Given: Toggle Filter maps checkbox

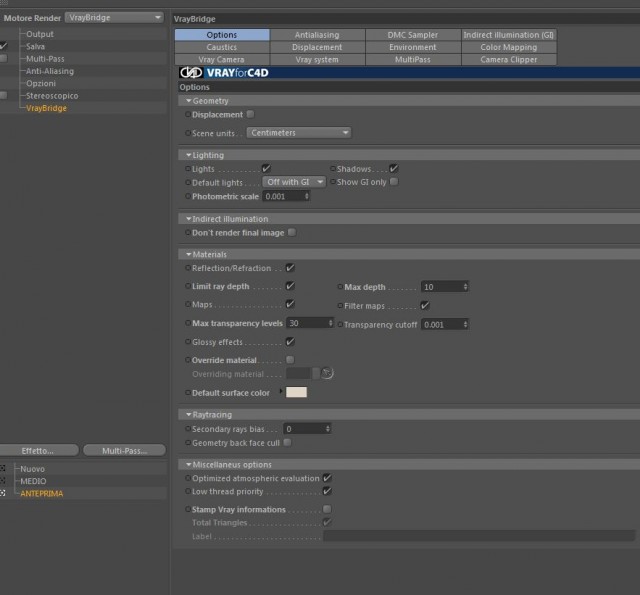Looking at the screenshot, I should (x=425, y=305).
